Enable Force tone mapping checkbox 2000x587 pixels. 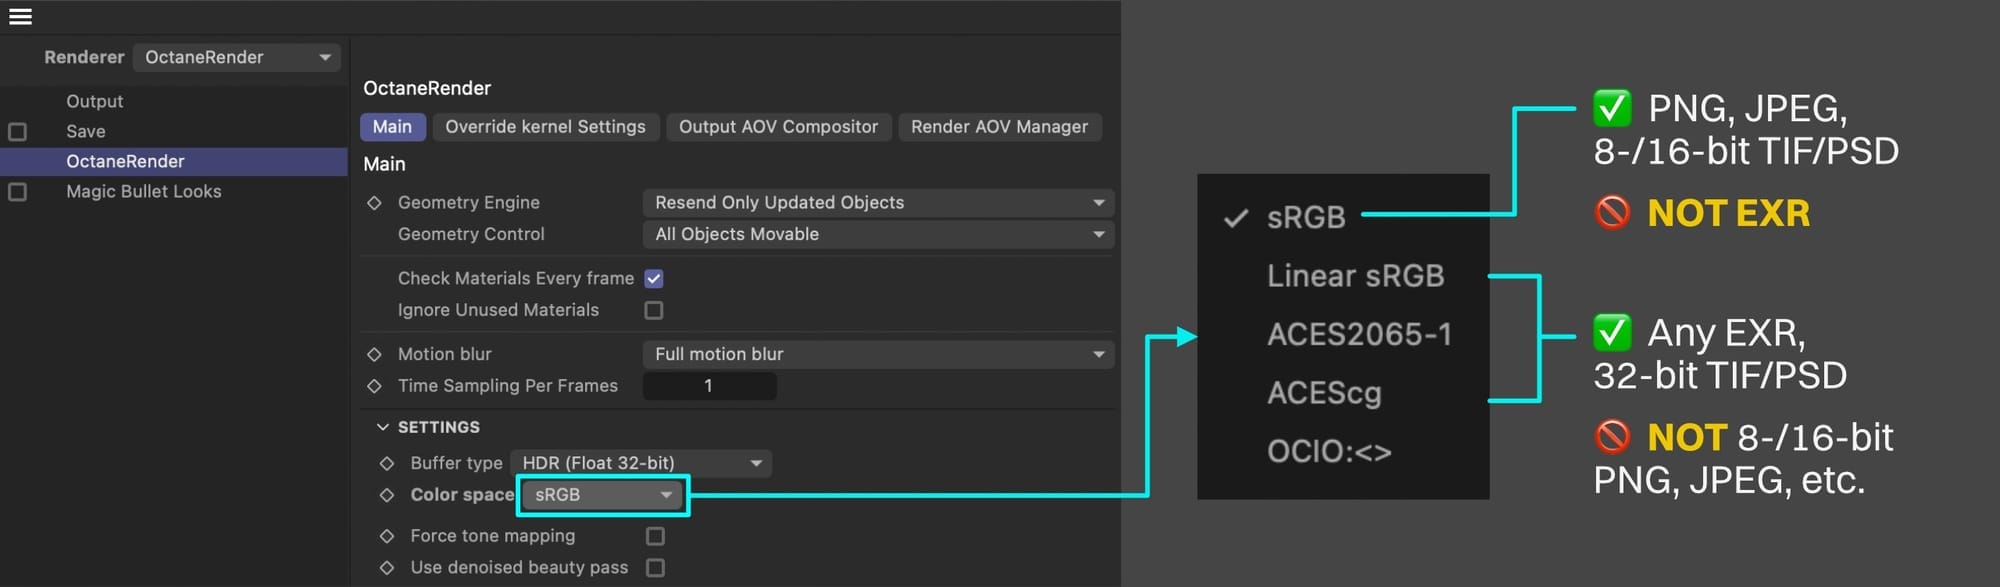pyautogui.click(x=655, y=536)
